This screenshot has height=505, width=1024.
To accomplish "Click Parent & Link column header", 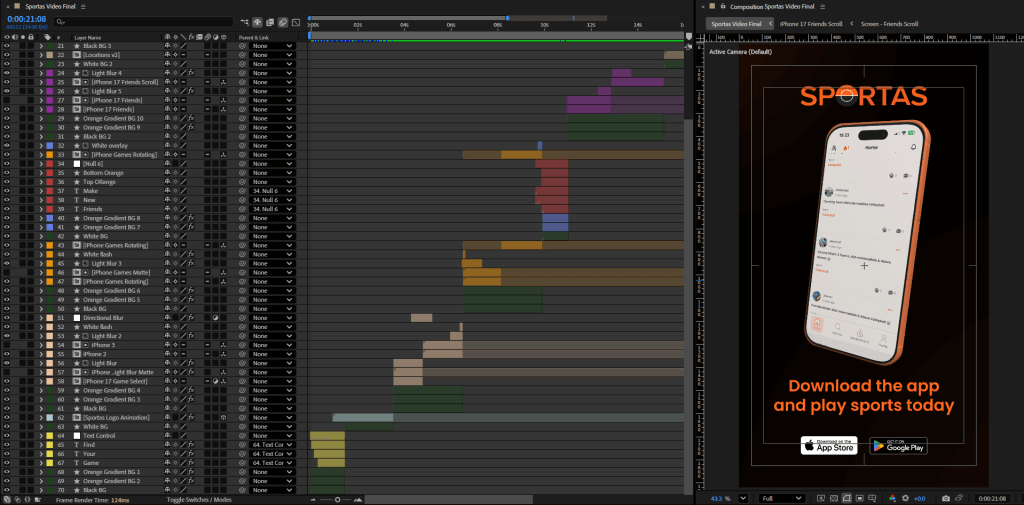I will pos(253,38).
